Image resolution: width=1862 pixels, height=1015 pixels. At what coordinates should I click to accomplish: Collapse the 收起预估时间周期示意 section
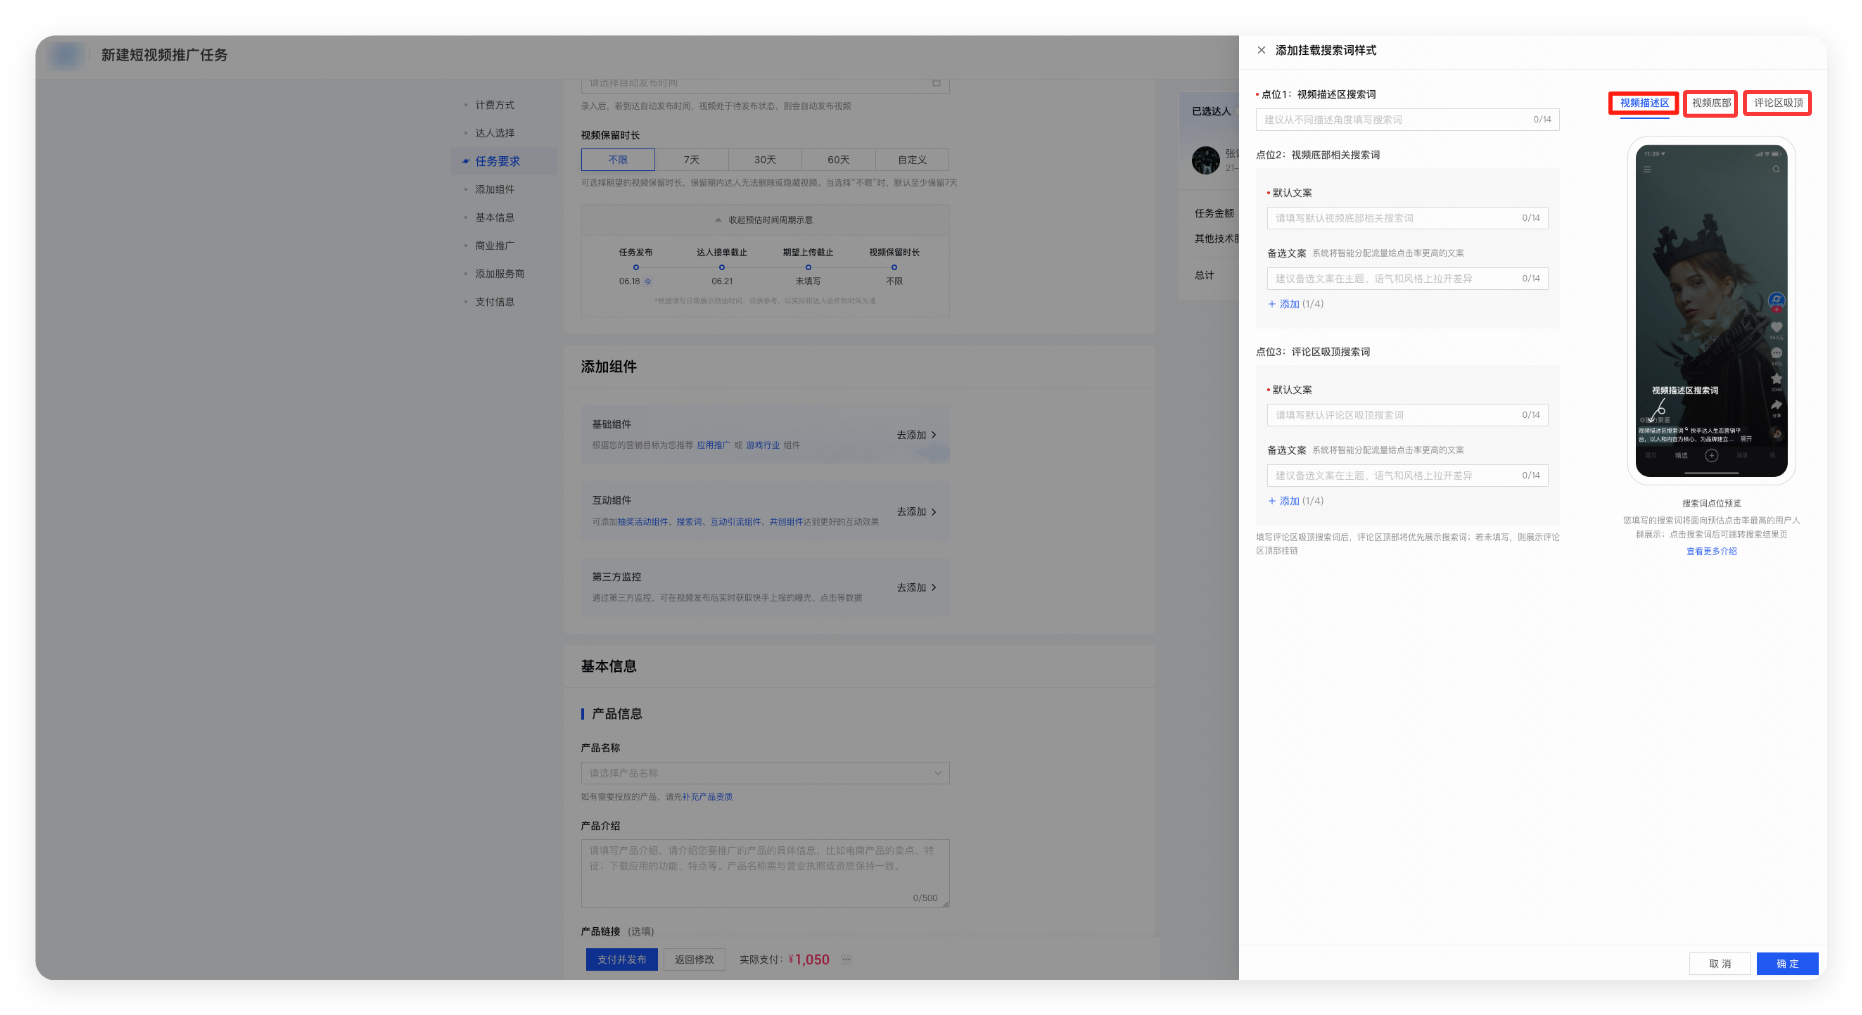click(765, 220)
